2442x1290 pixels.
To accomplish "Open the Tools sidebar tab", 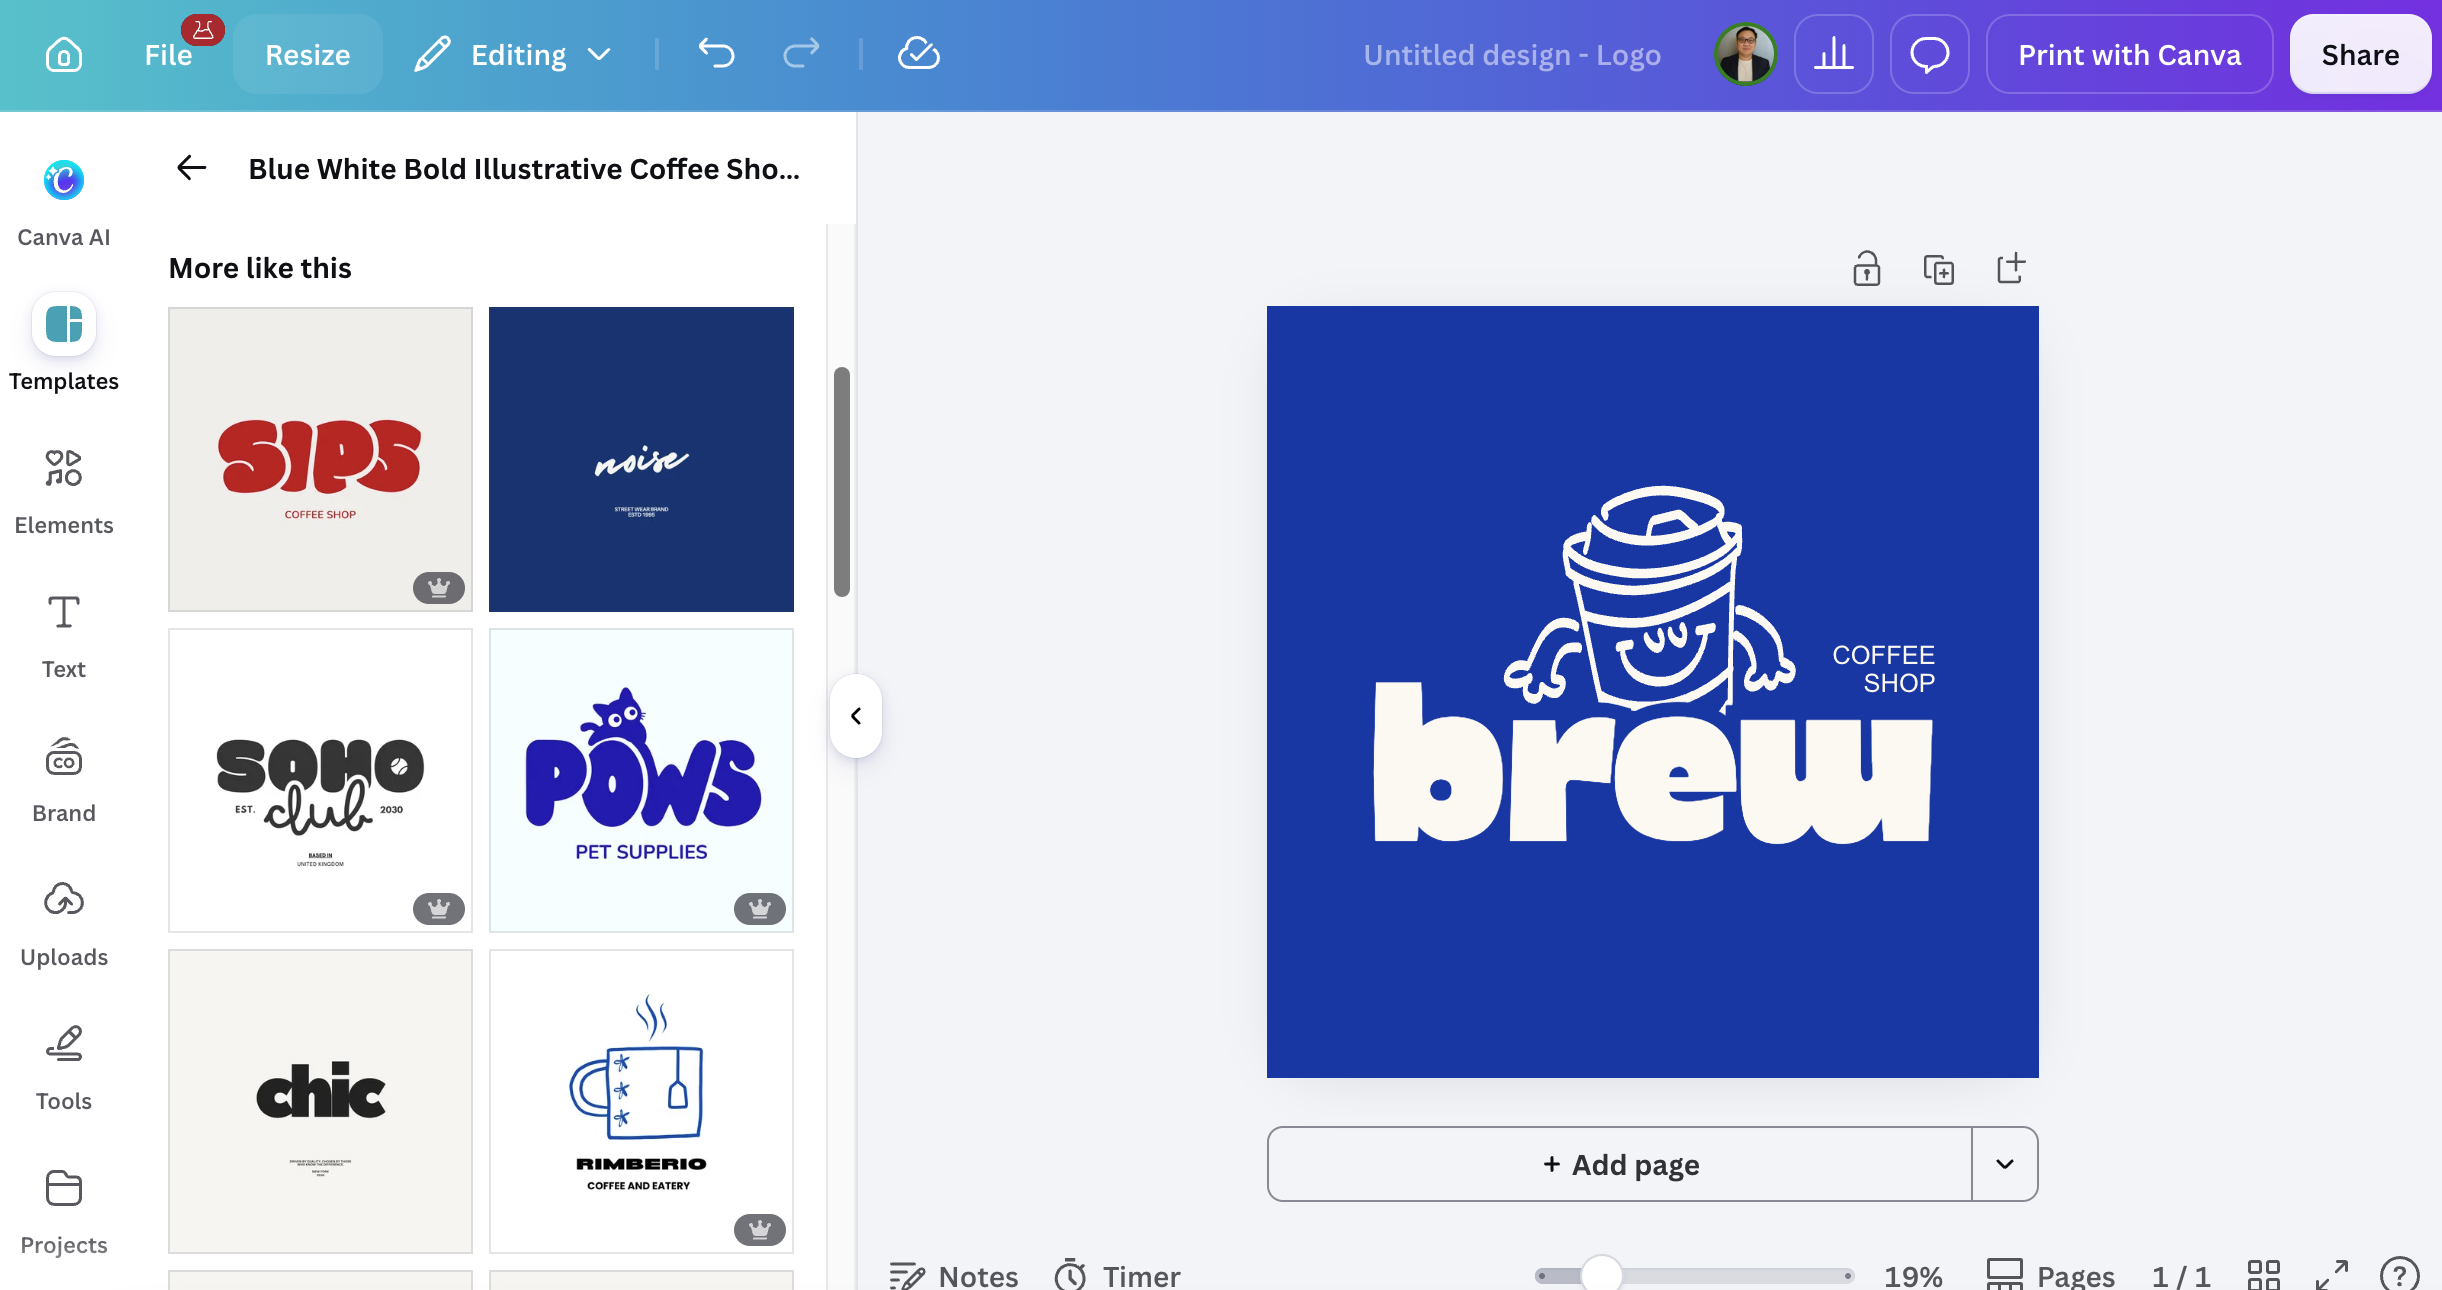I will tap(64, 1066).
